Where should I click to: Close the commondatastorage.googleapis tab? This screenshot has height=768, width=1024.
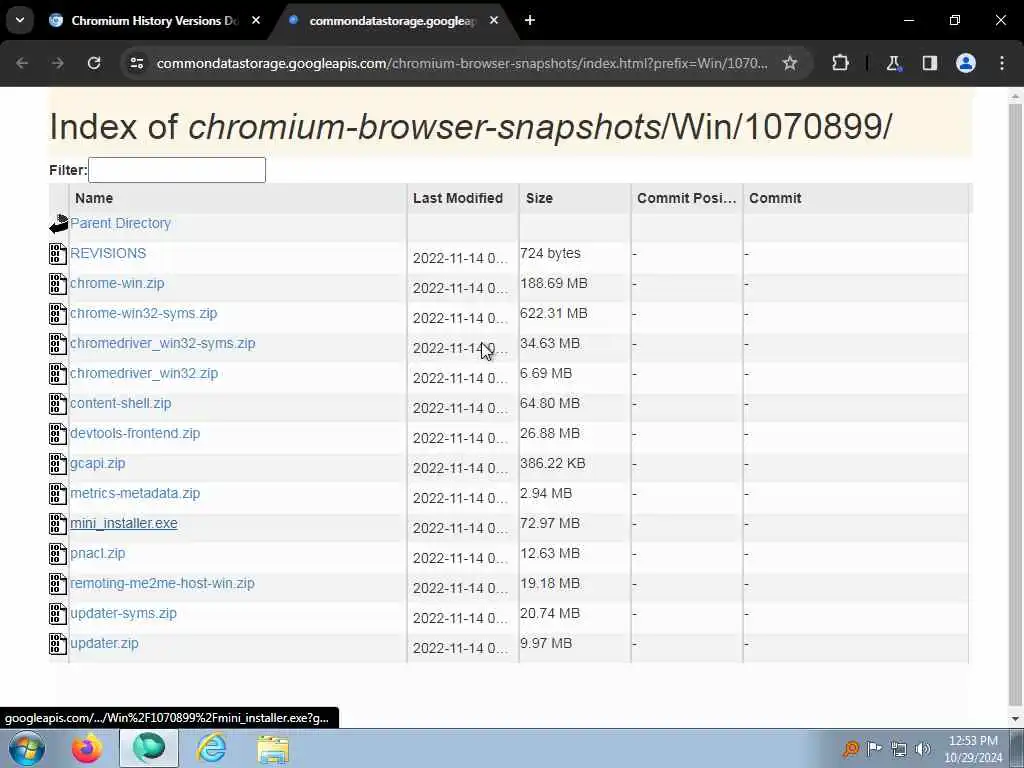[494, 20]
